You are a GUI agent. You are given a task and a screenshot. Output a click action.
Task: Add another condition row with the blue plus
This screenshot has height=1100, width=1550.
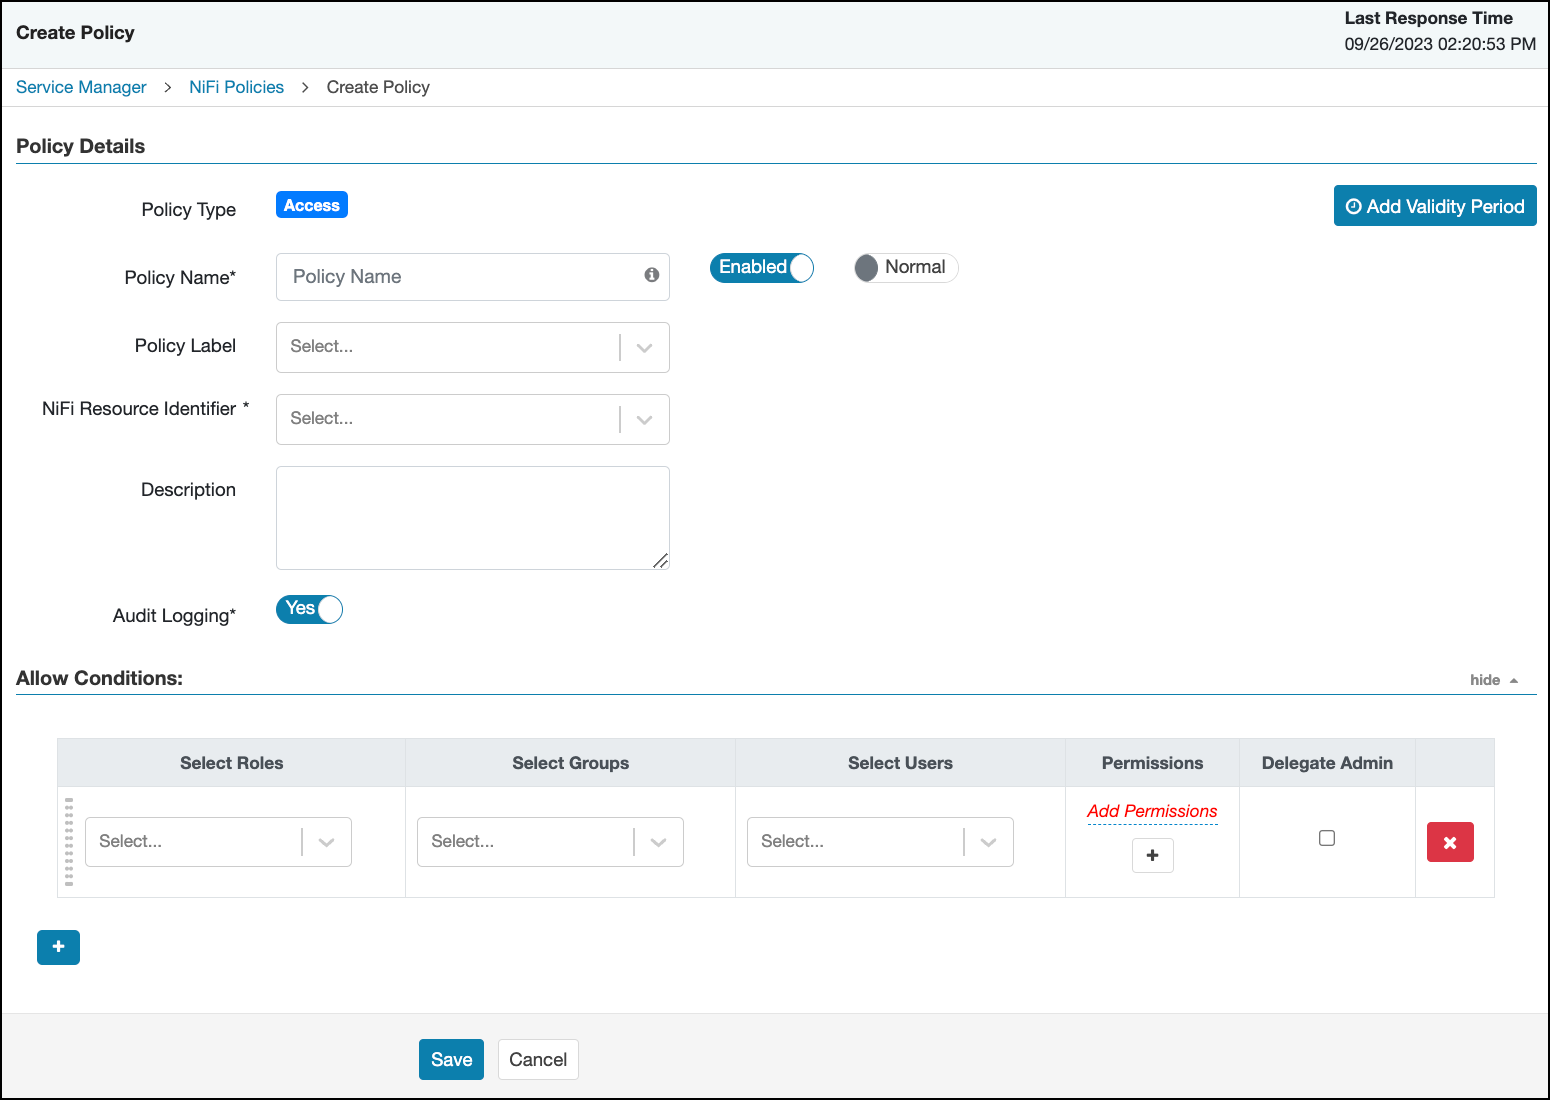tap(58, 947)
